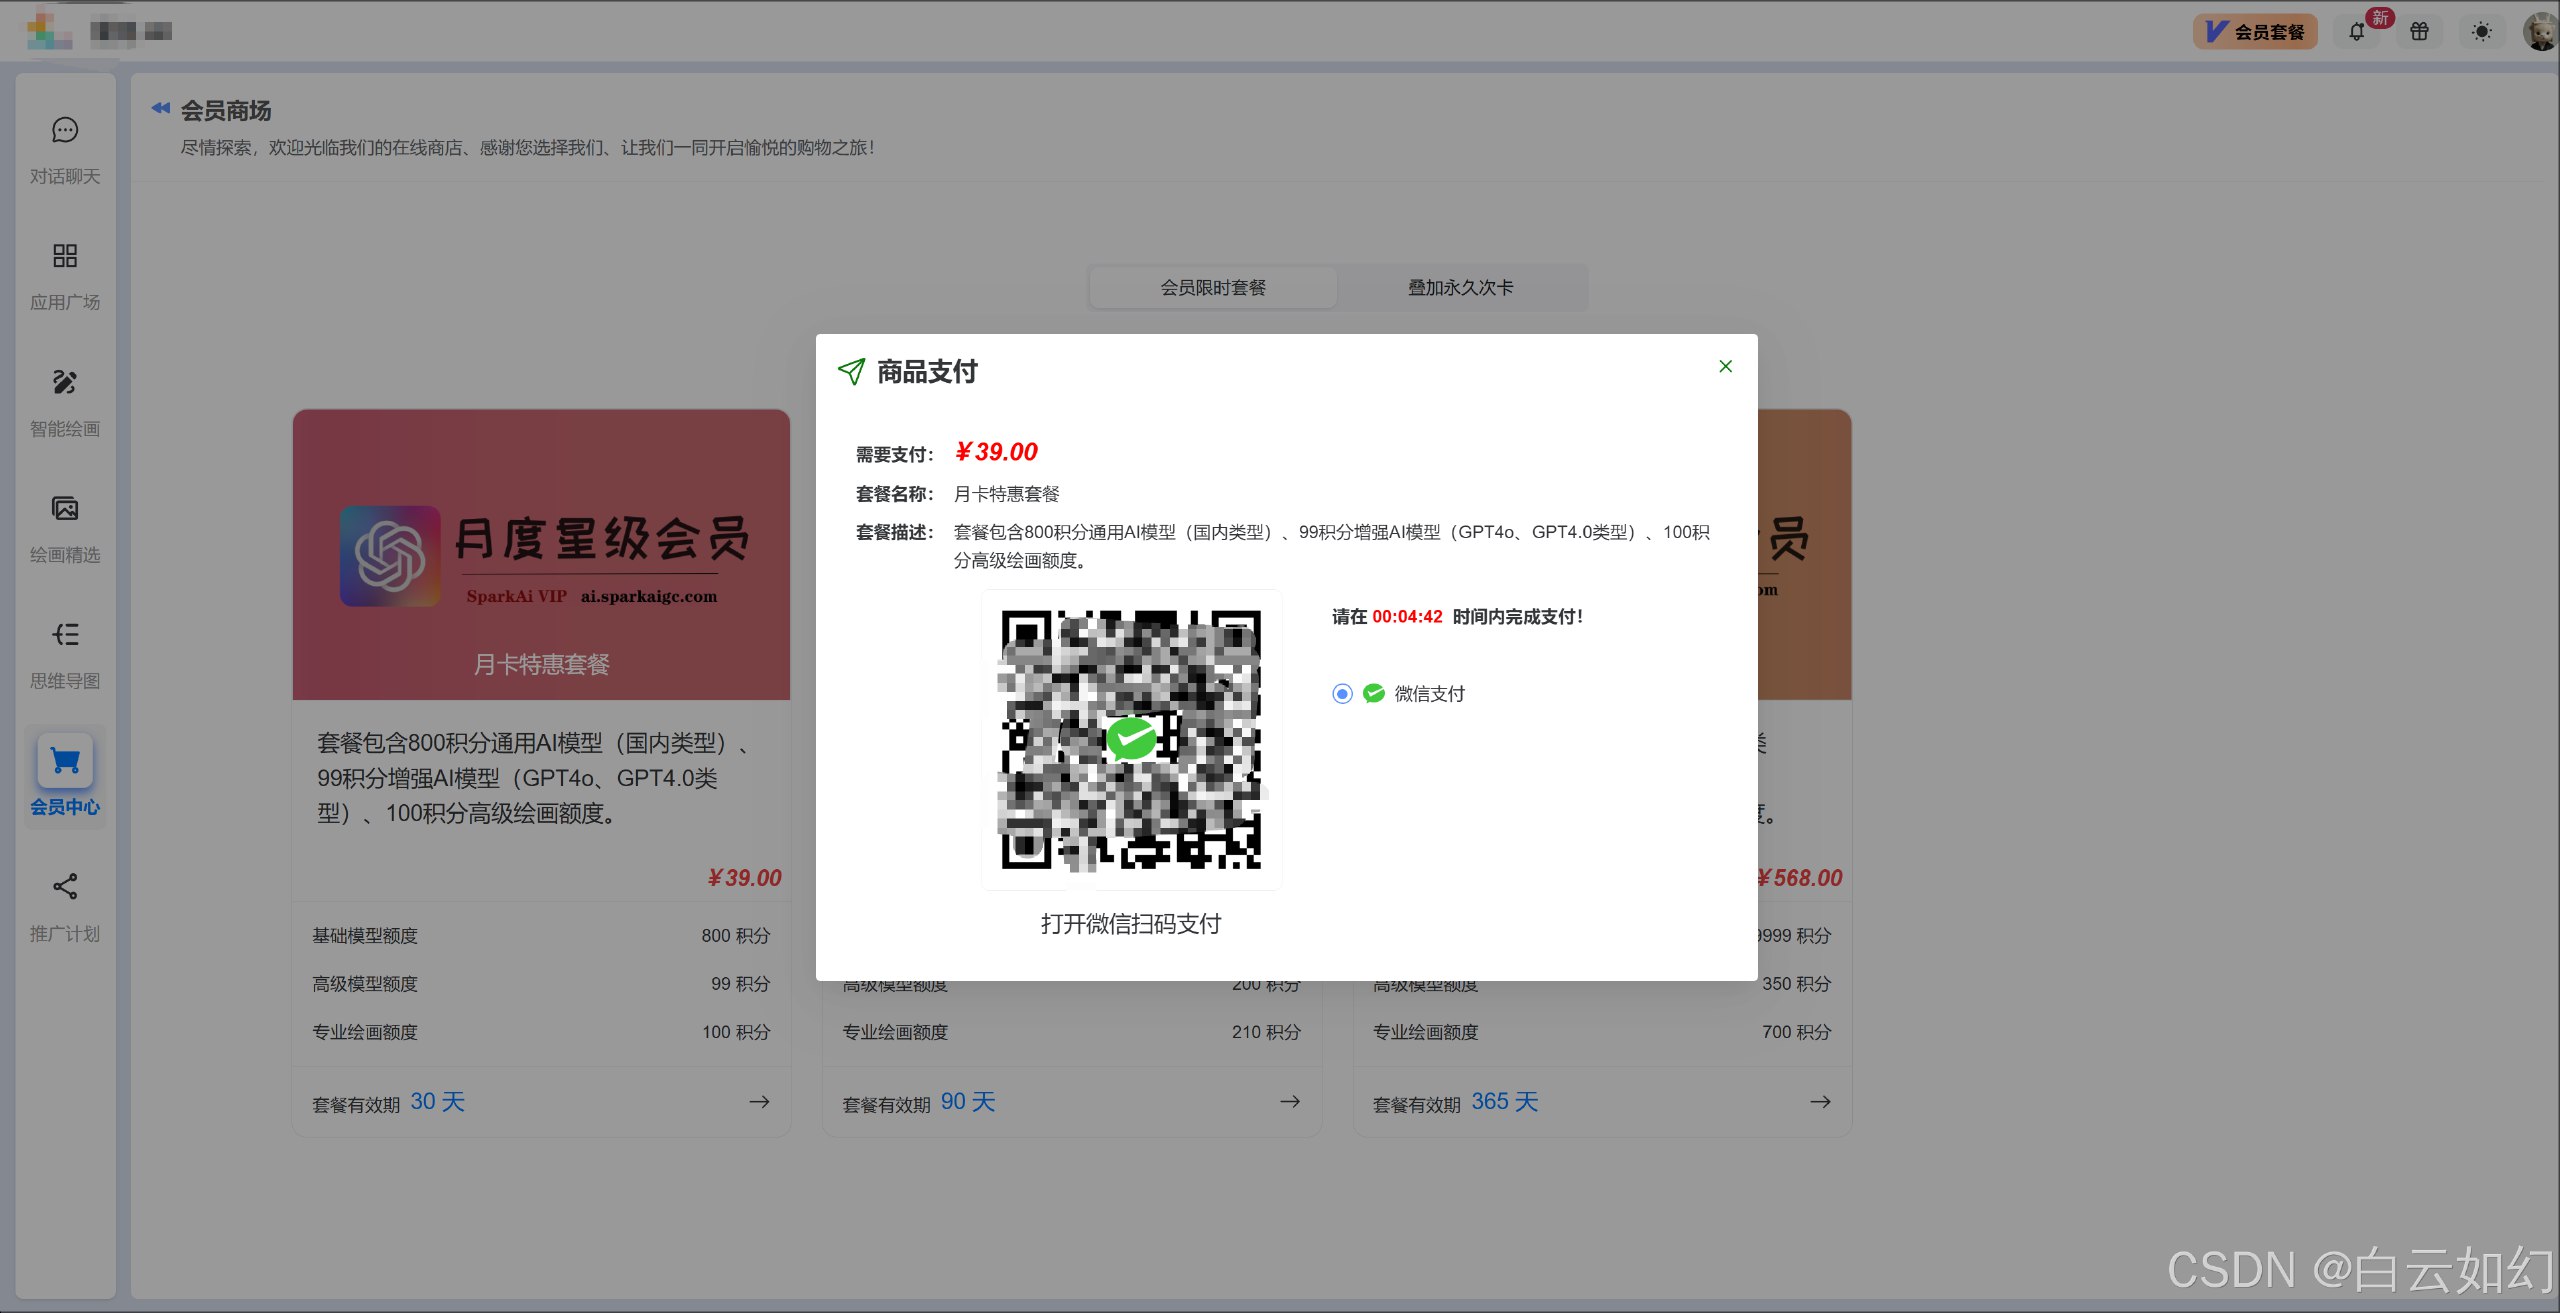This screenshot has height=1313, width=2560.
Task: Scan-click the WeChat payment QR code
Action: pyautogui.click(x=1131, y=739)
